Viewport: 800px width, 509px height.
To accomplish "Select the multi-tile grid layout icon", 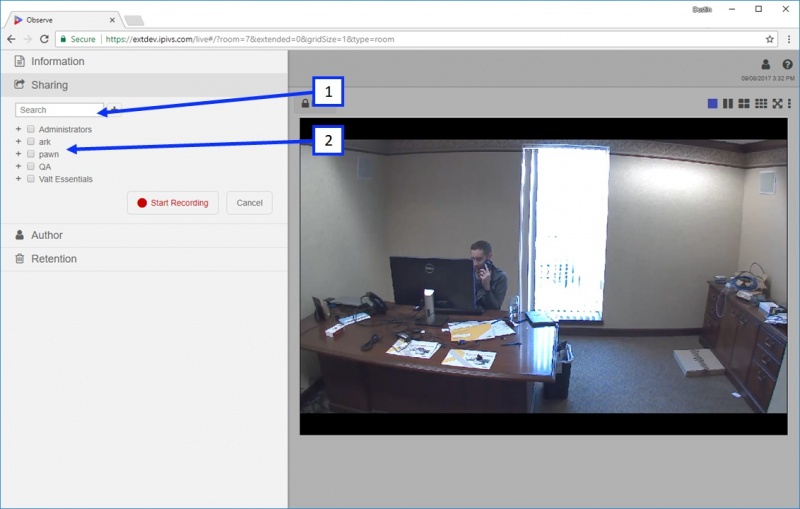I will click(x=761, y=104).
